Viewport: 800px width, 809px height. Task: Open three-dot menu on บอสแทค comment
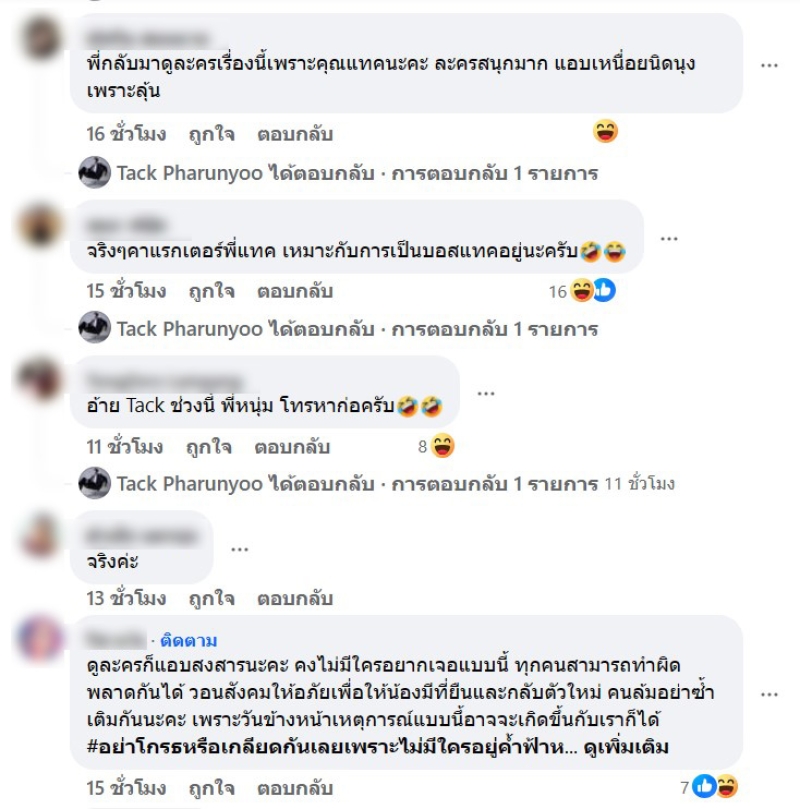[668, 238]
